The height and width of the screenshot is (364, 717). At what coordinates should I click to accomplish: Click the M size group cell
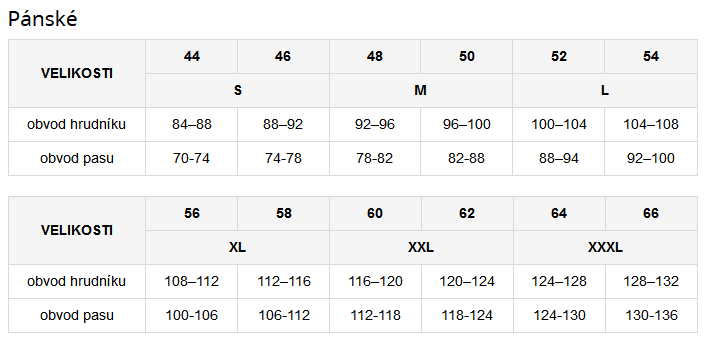point(421,91)
